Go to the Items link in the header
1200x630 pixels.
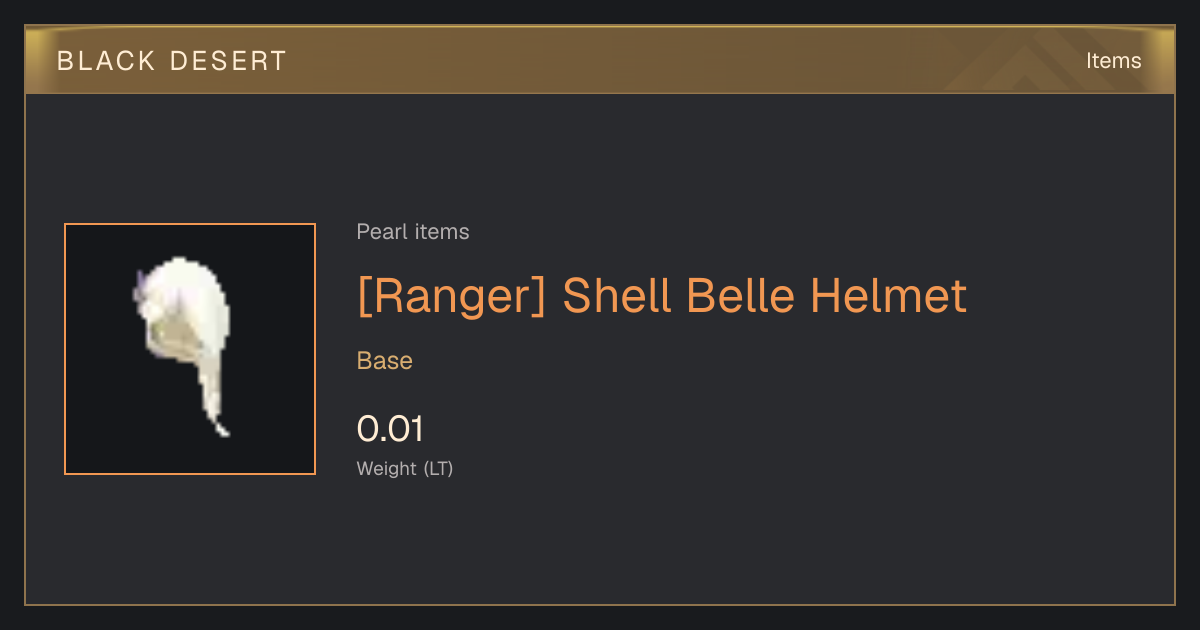[x=1113, y=61]
